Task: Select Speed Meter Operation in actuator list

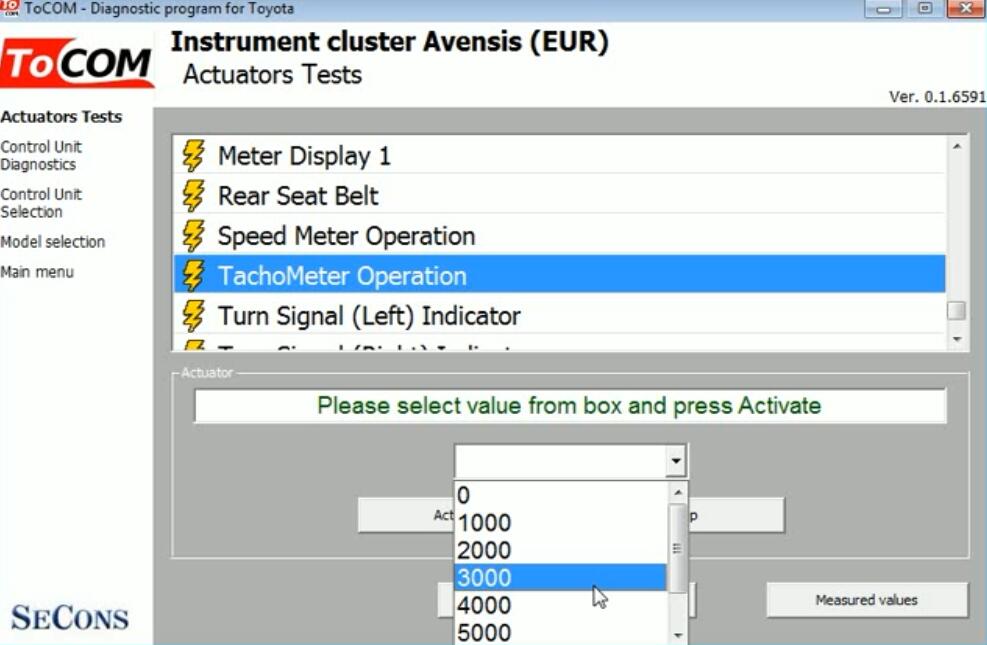Action: coord(346,236)
